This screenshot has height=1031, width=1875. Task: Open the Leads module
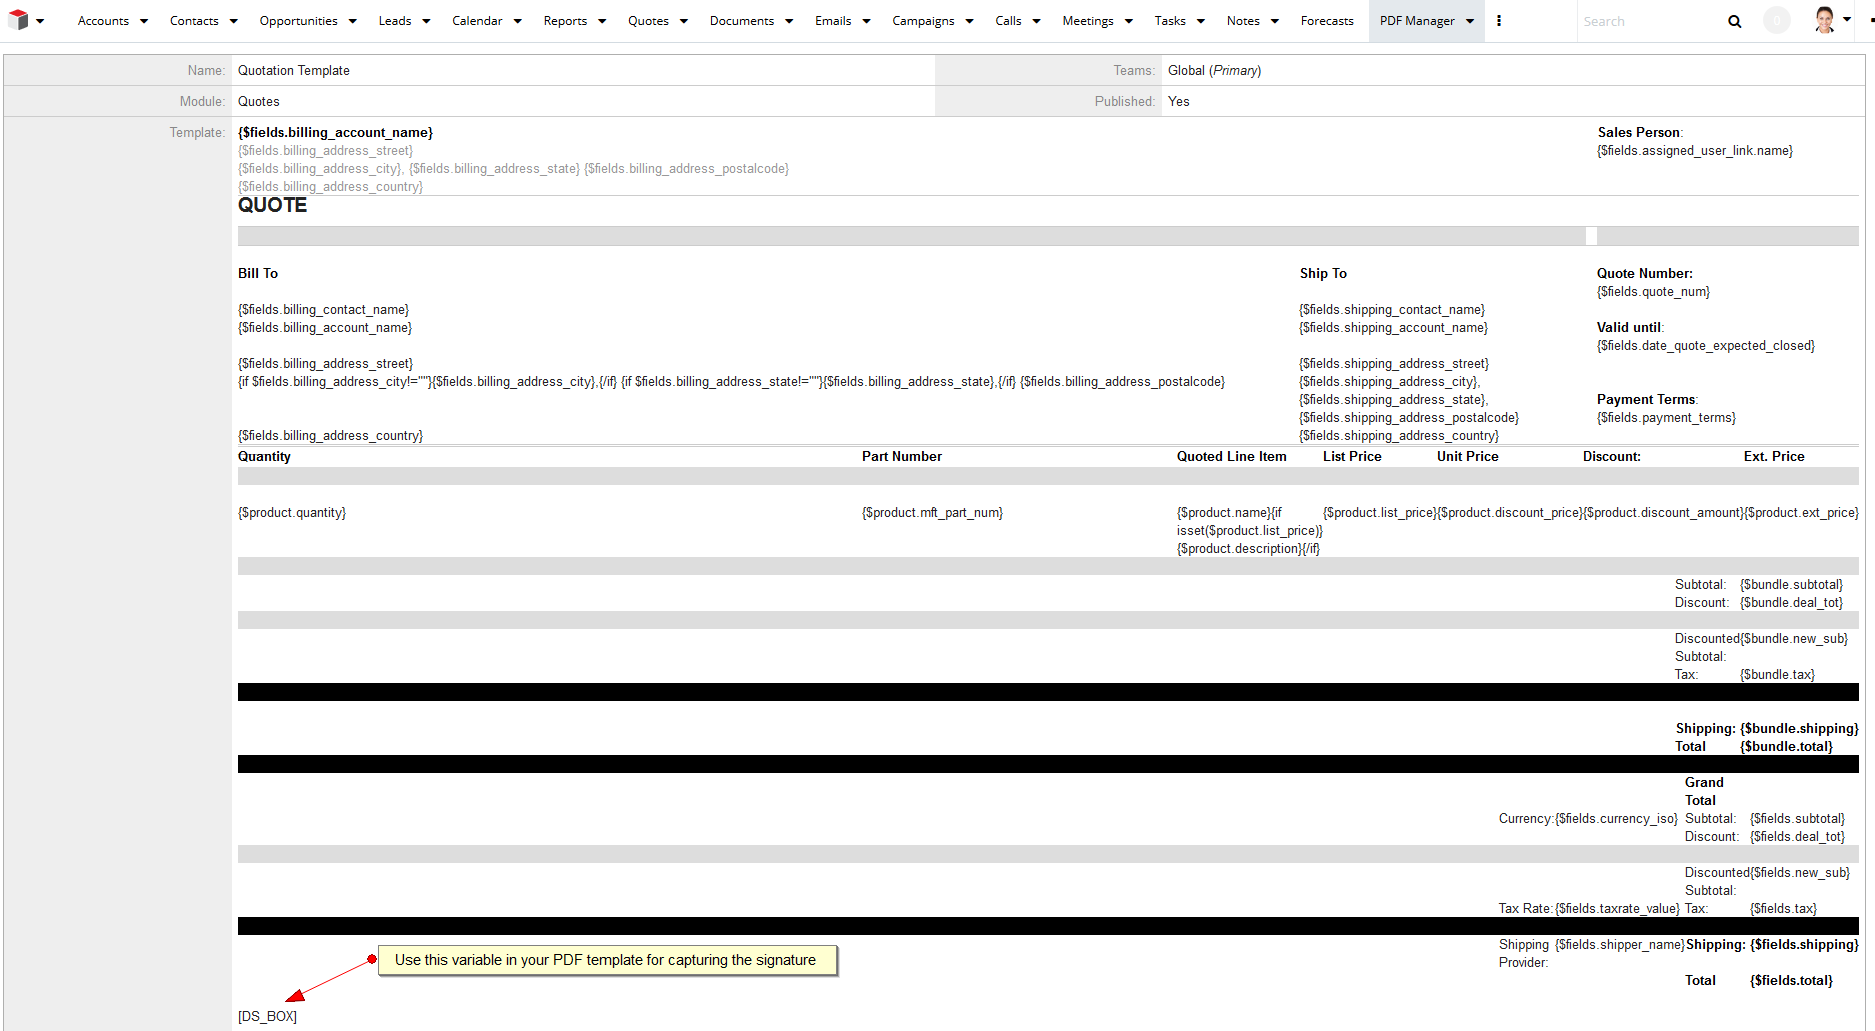coord(395,21)
